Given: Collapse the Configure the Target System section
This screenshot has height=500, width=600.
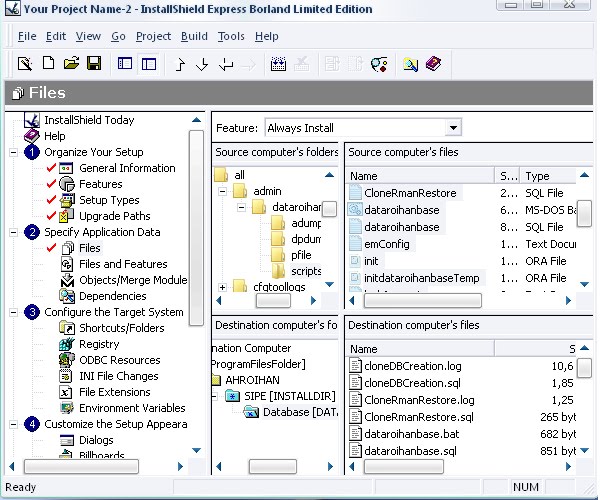Looking at the screenshot, I should pos(13,312).
